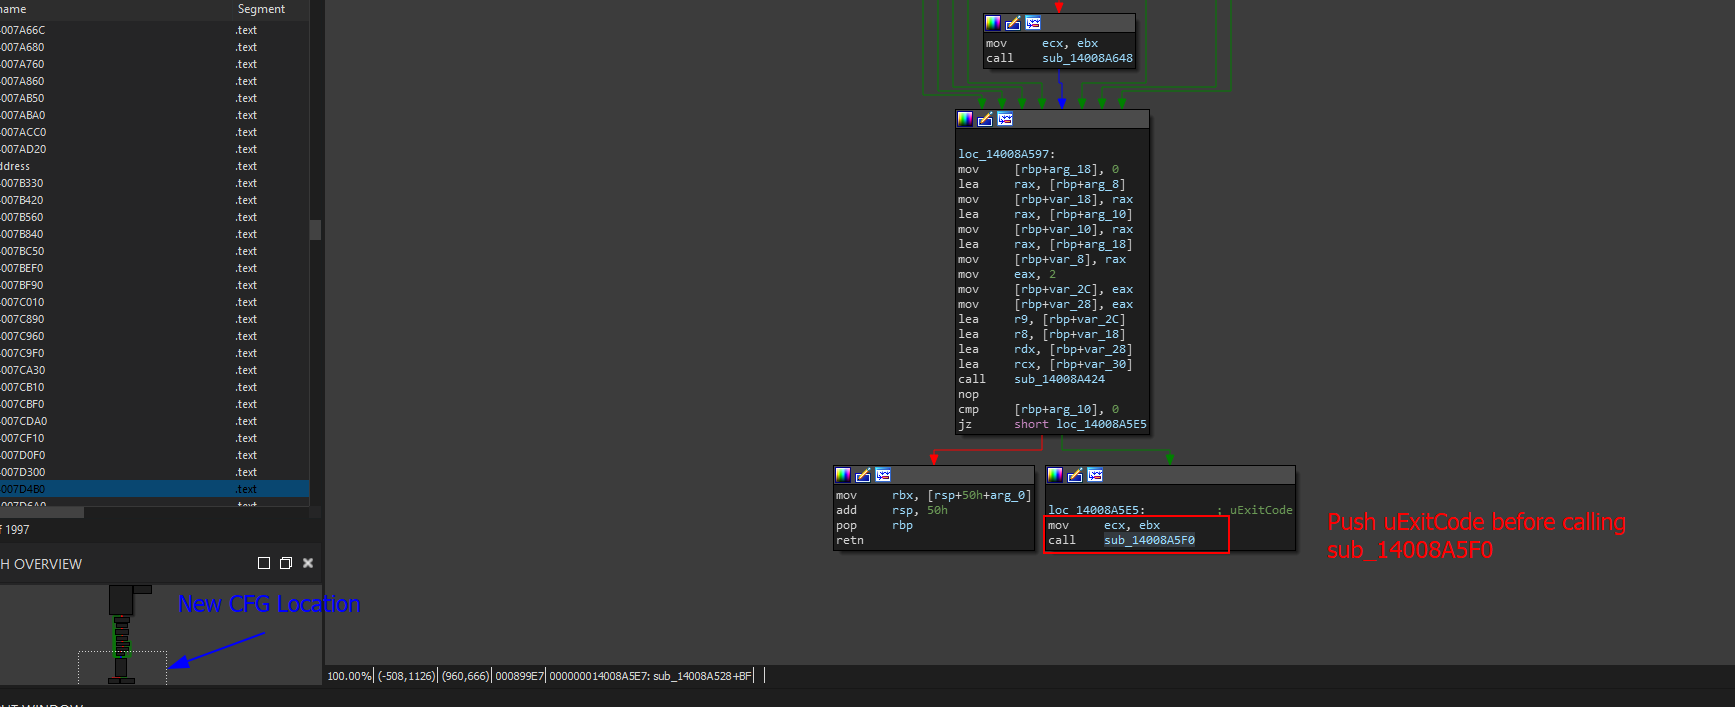
Task: Click the pencil edit icon on the loc_14008A597 node
Action: (985, 119)
